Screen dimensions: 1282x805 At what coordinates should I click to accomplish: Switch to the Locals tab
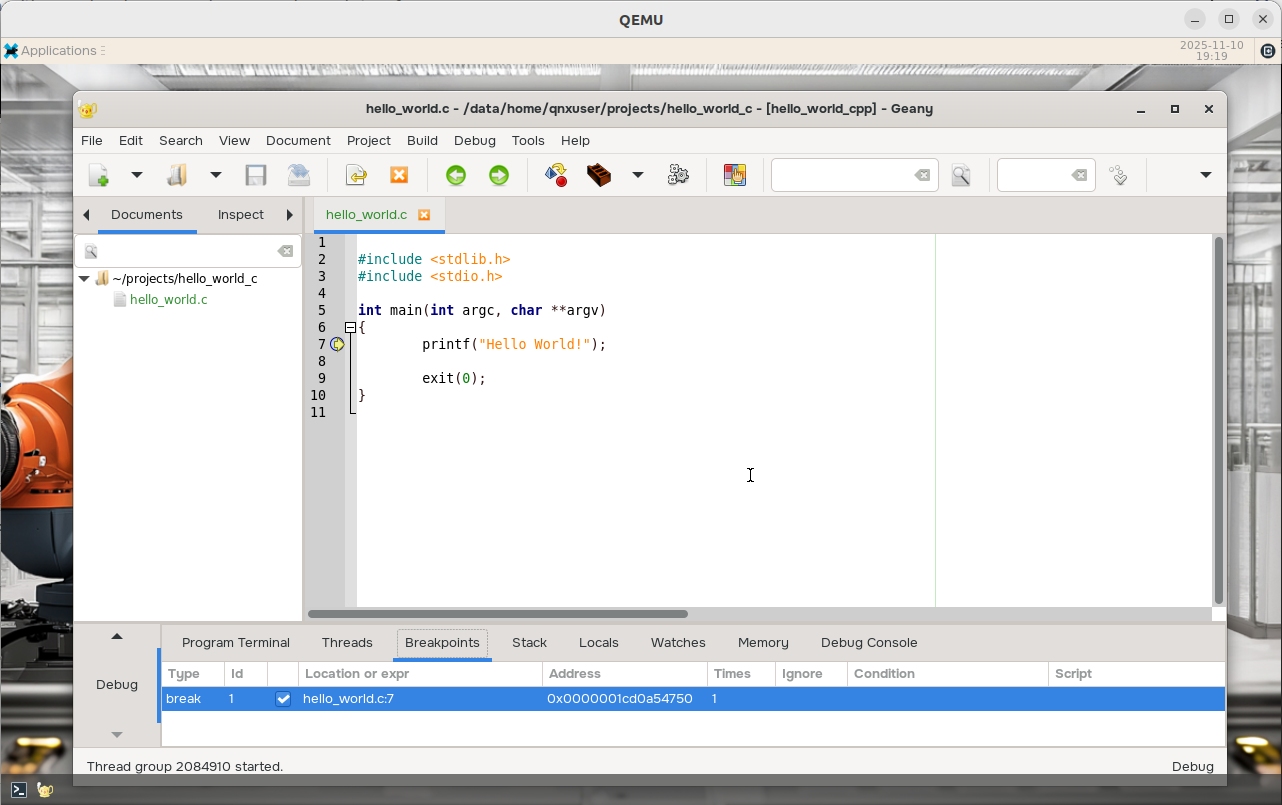(x=598, y=643)
